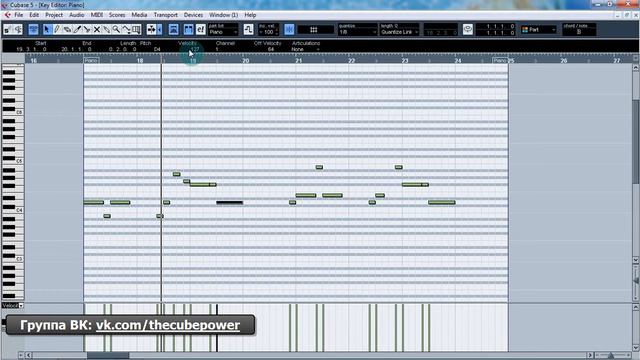The width and height of the screenshot is (640, 360).
Task: Open the Window (1) menu
Action: tap(224, 15)
